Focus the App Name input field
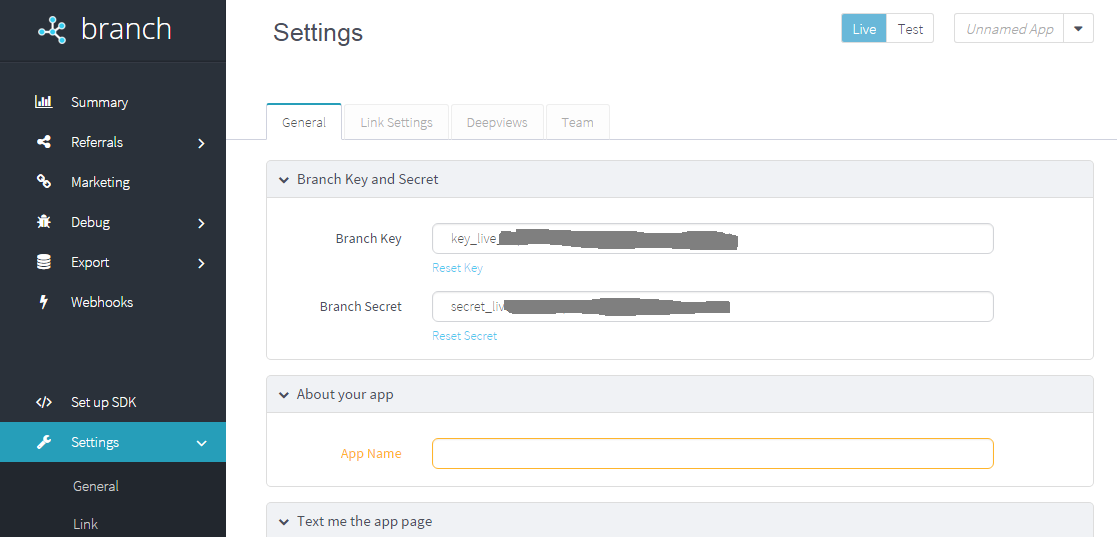 [x=712, y=454]
